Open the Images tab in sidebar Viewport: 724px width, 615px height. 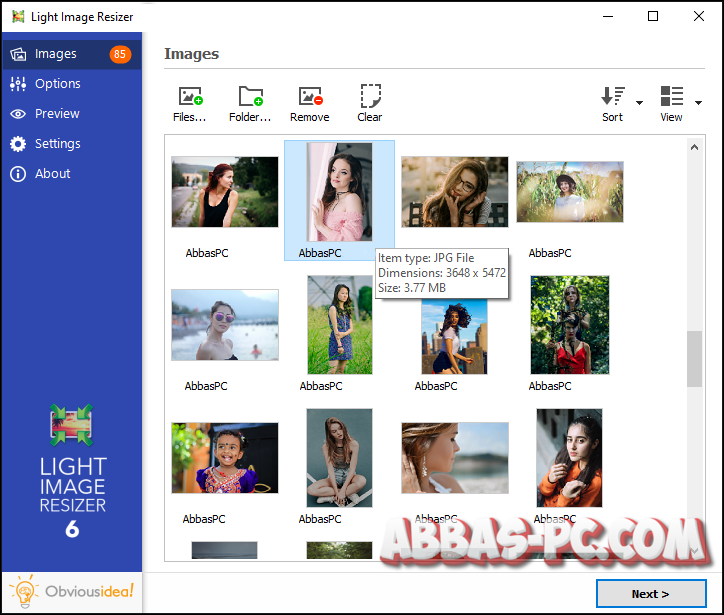(x=56, y=54)
